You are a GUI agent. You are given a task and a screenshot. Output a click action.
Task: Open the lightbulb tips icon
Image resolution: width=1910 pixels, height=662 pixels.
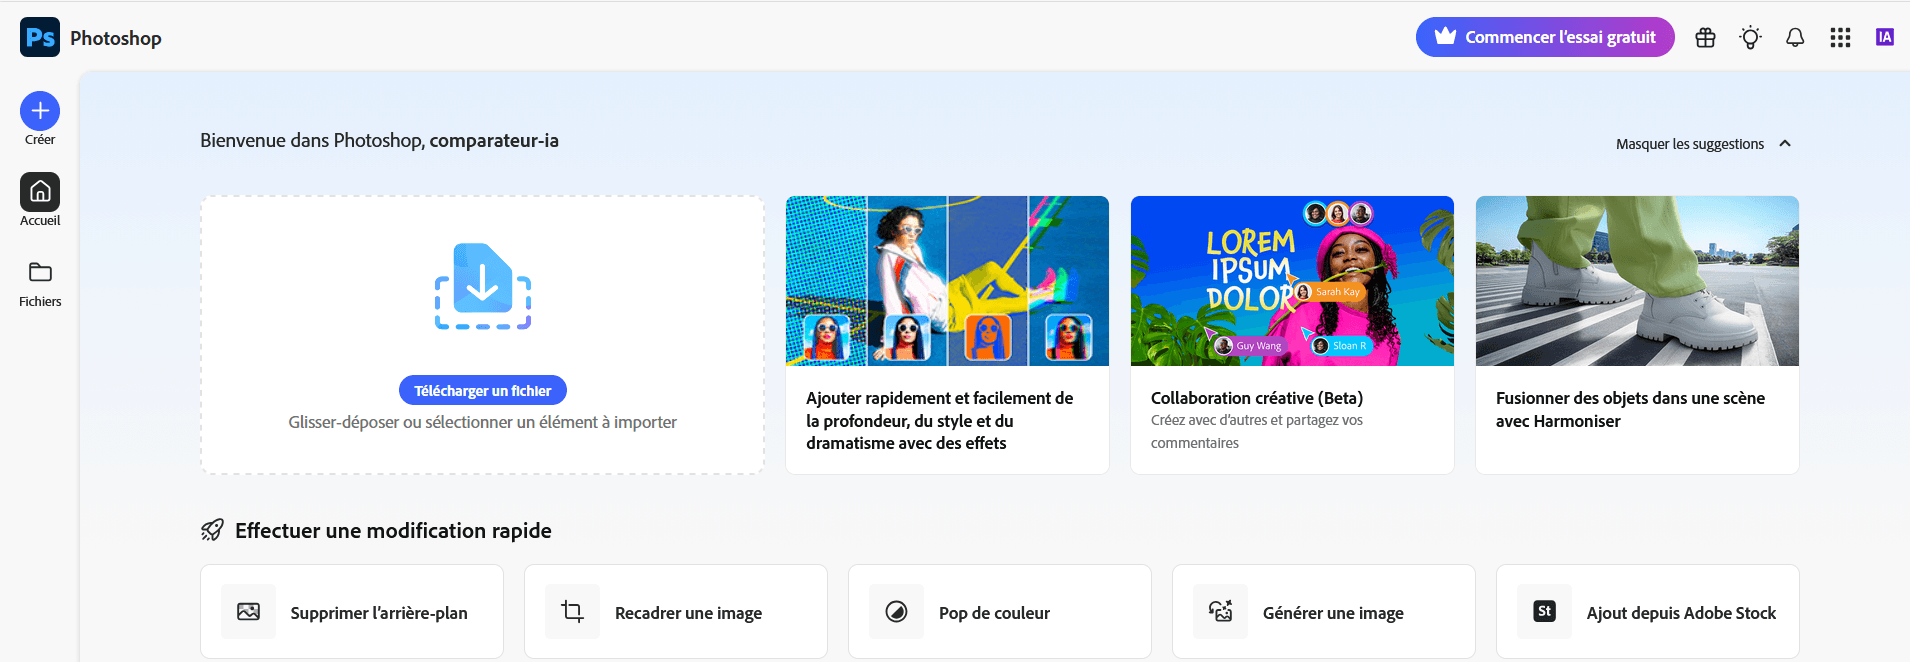[1750, 38]
